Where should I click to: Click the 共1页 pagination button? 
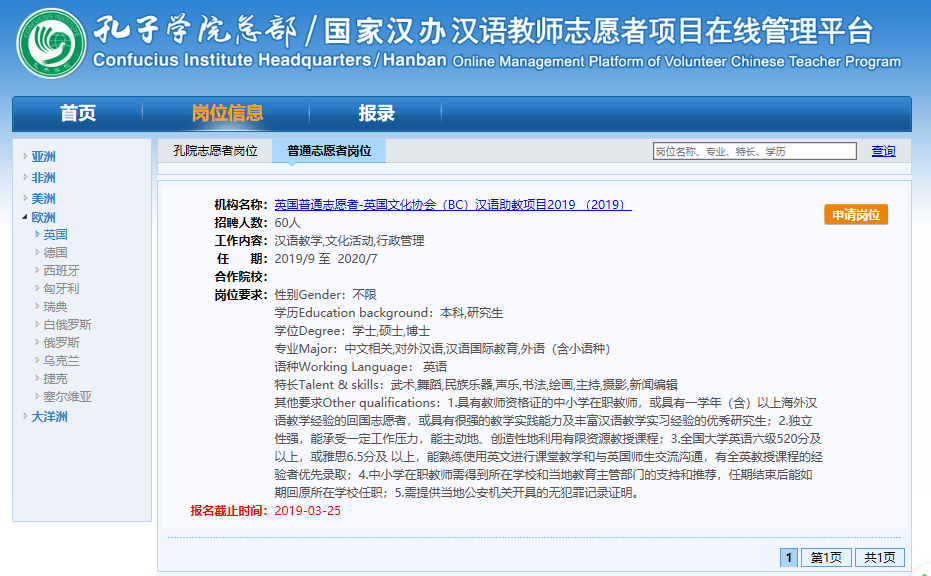879,558
